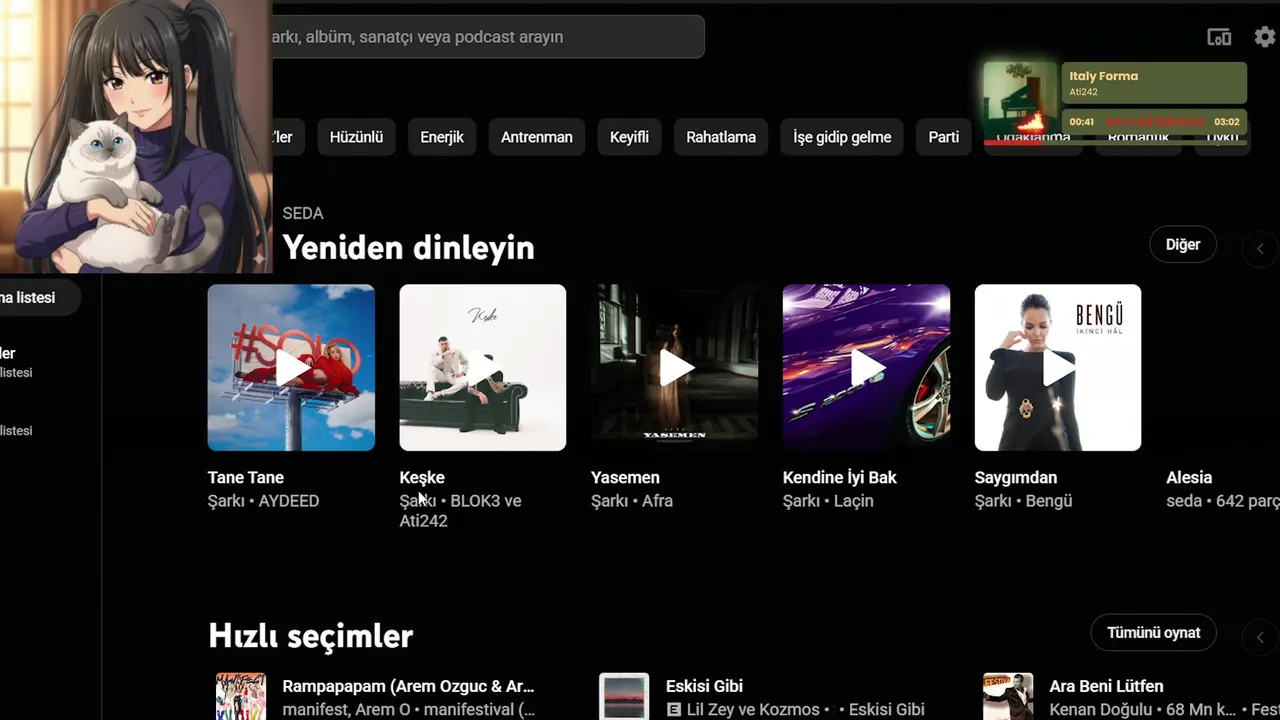Click the Eskisi Gibi song thumbnail
The width and height of the screenshot is (1280, 720).
pyautogui.click(x=624, y=697)
